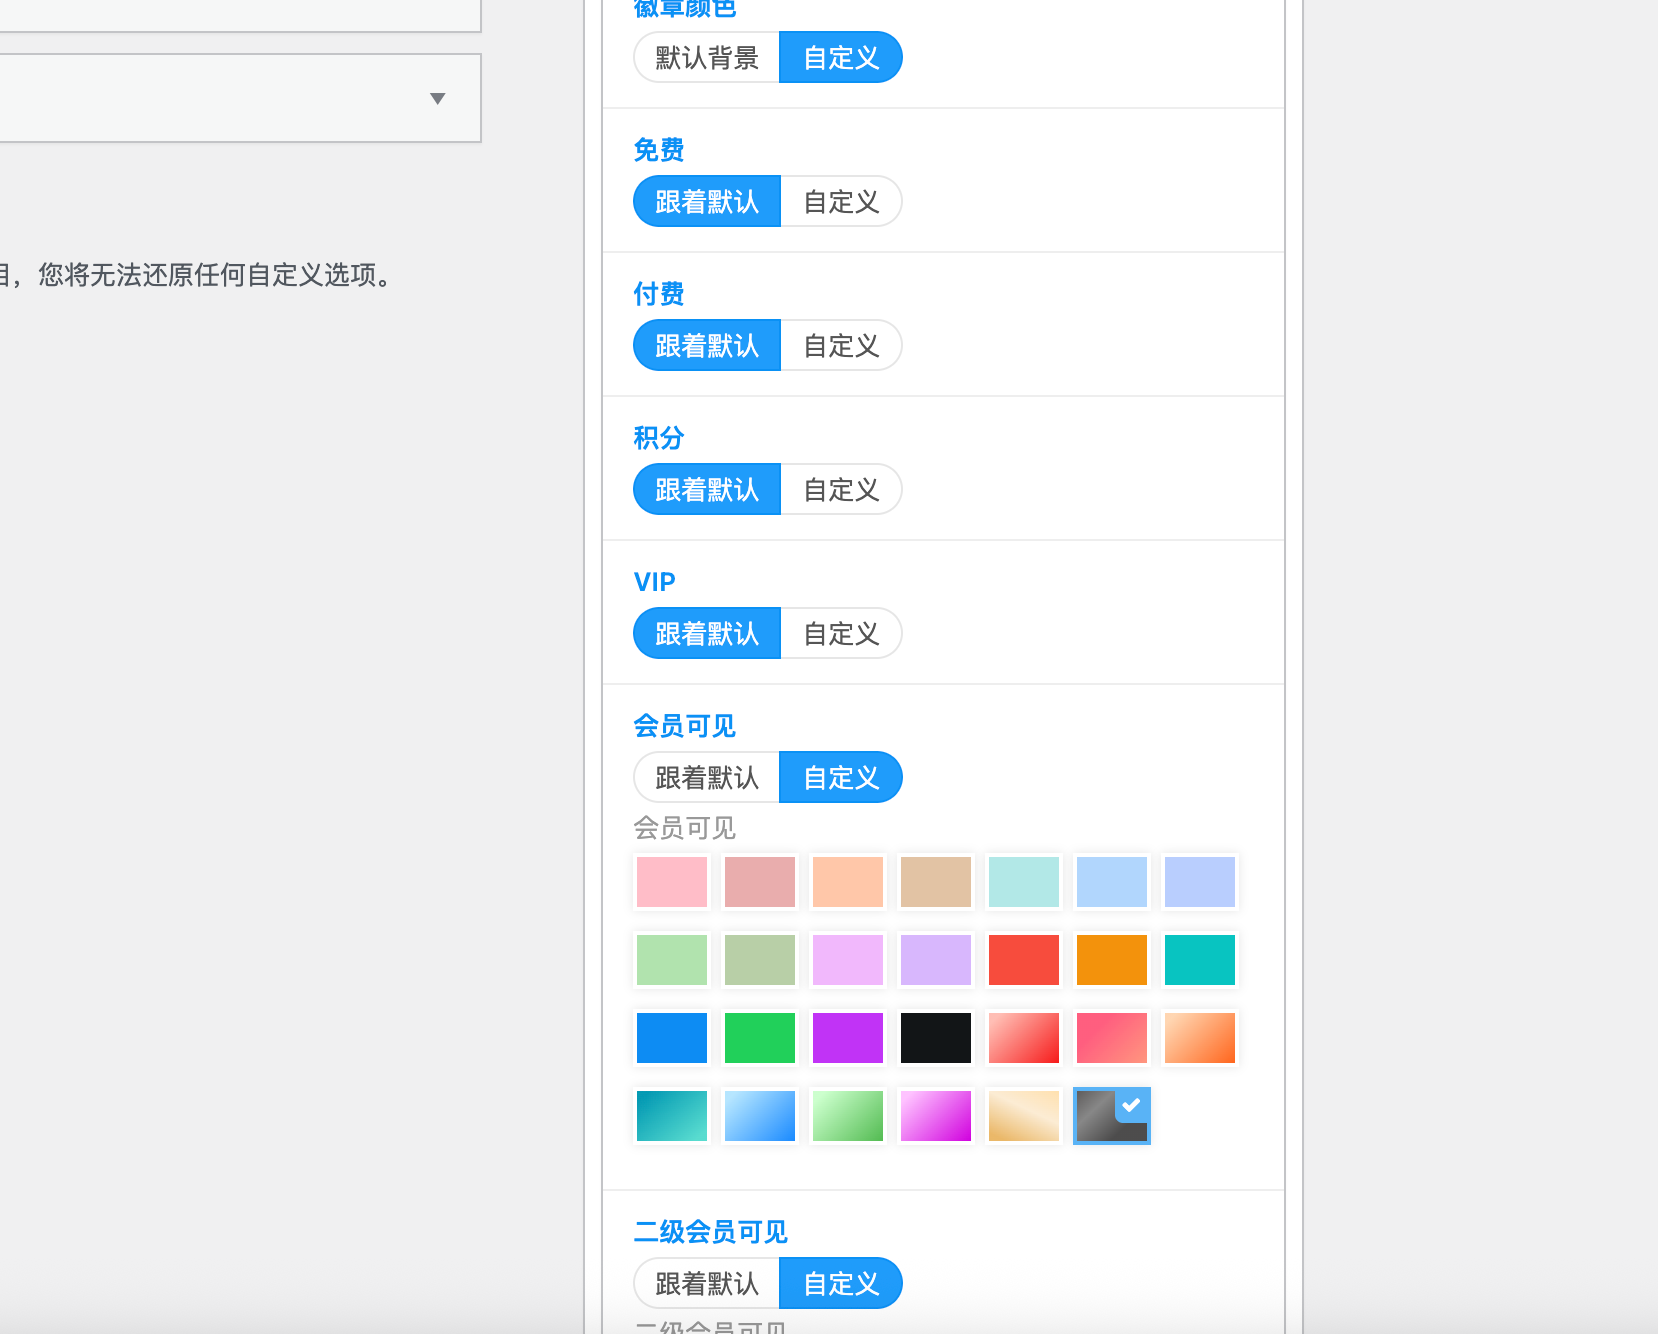Screen dimensions: 1658x1334
Task: Select the purple color swatch
Action: click(847, 1037)
